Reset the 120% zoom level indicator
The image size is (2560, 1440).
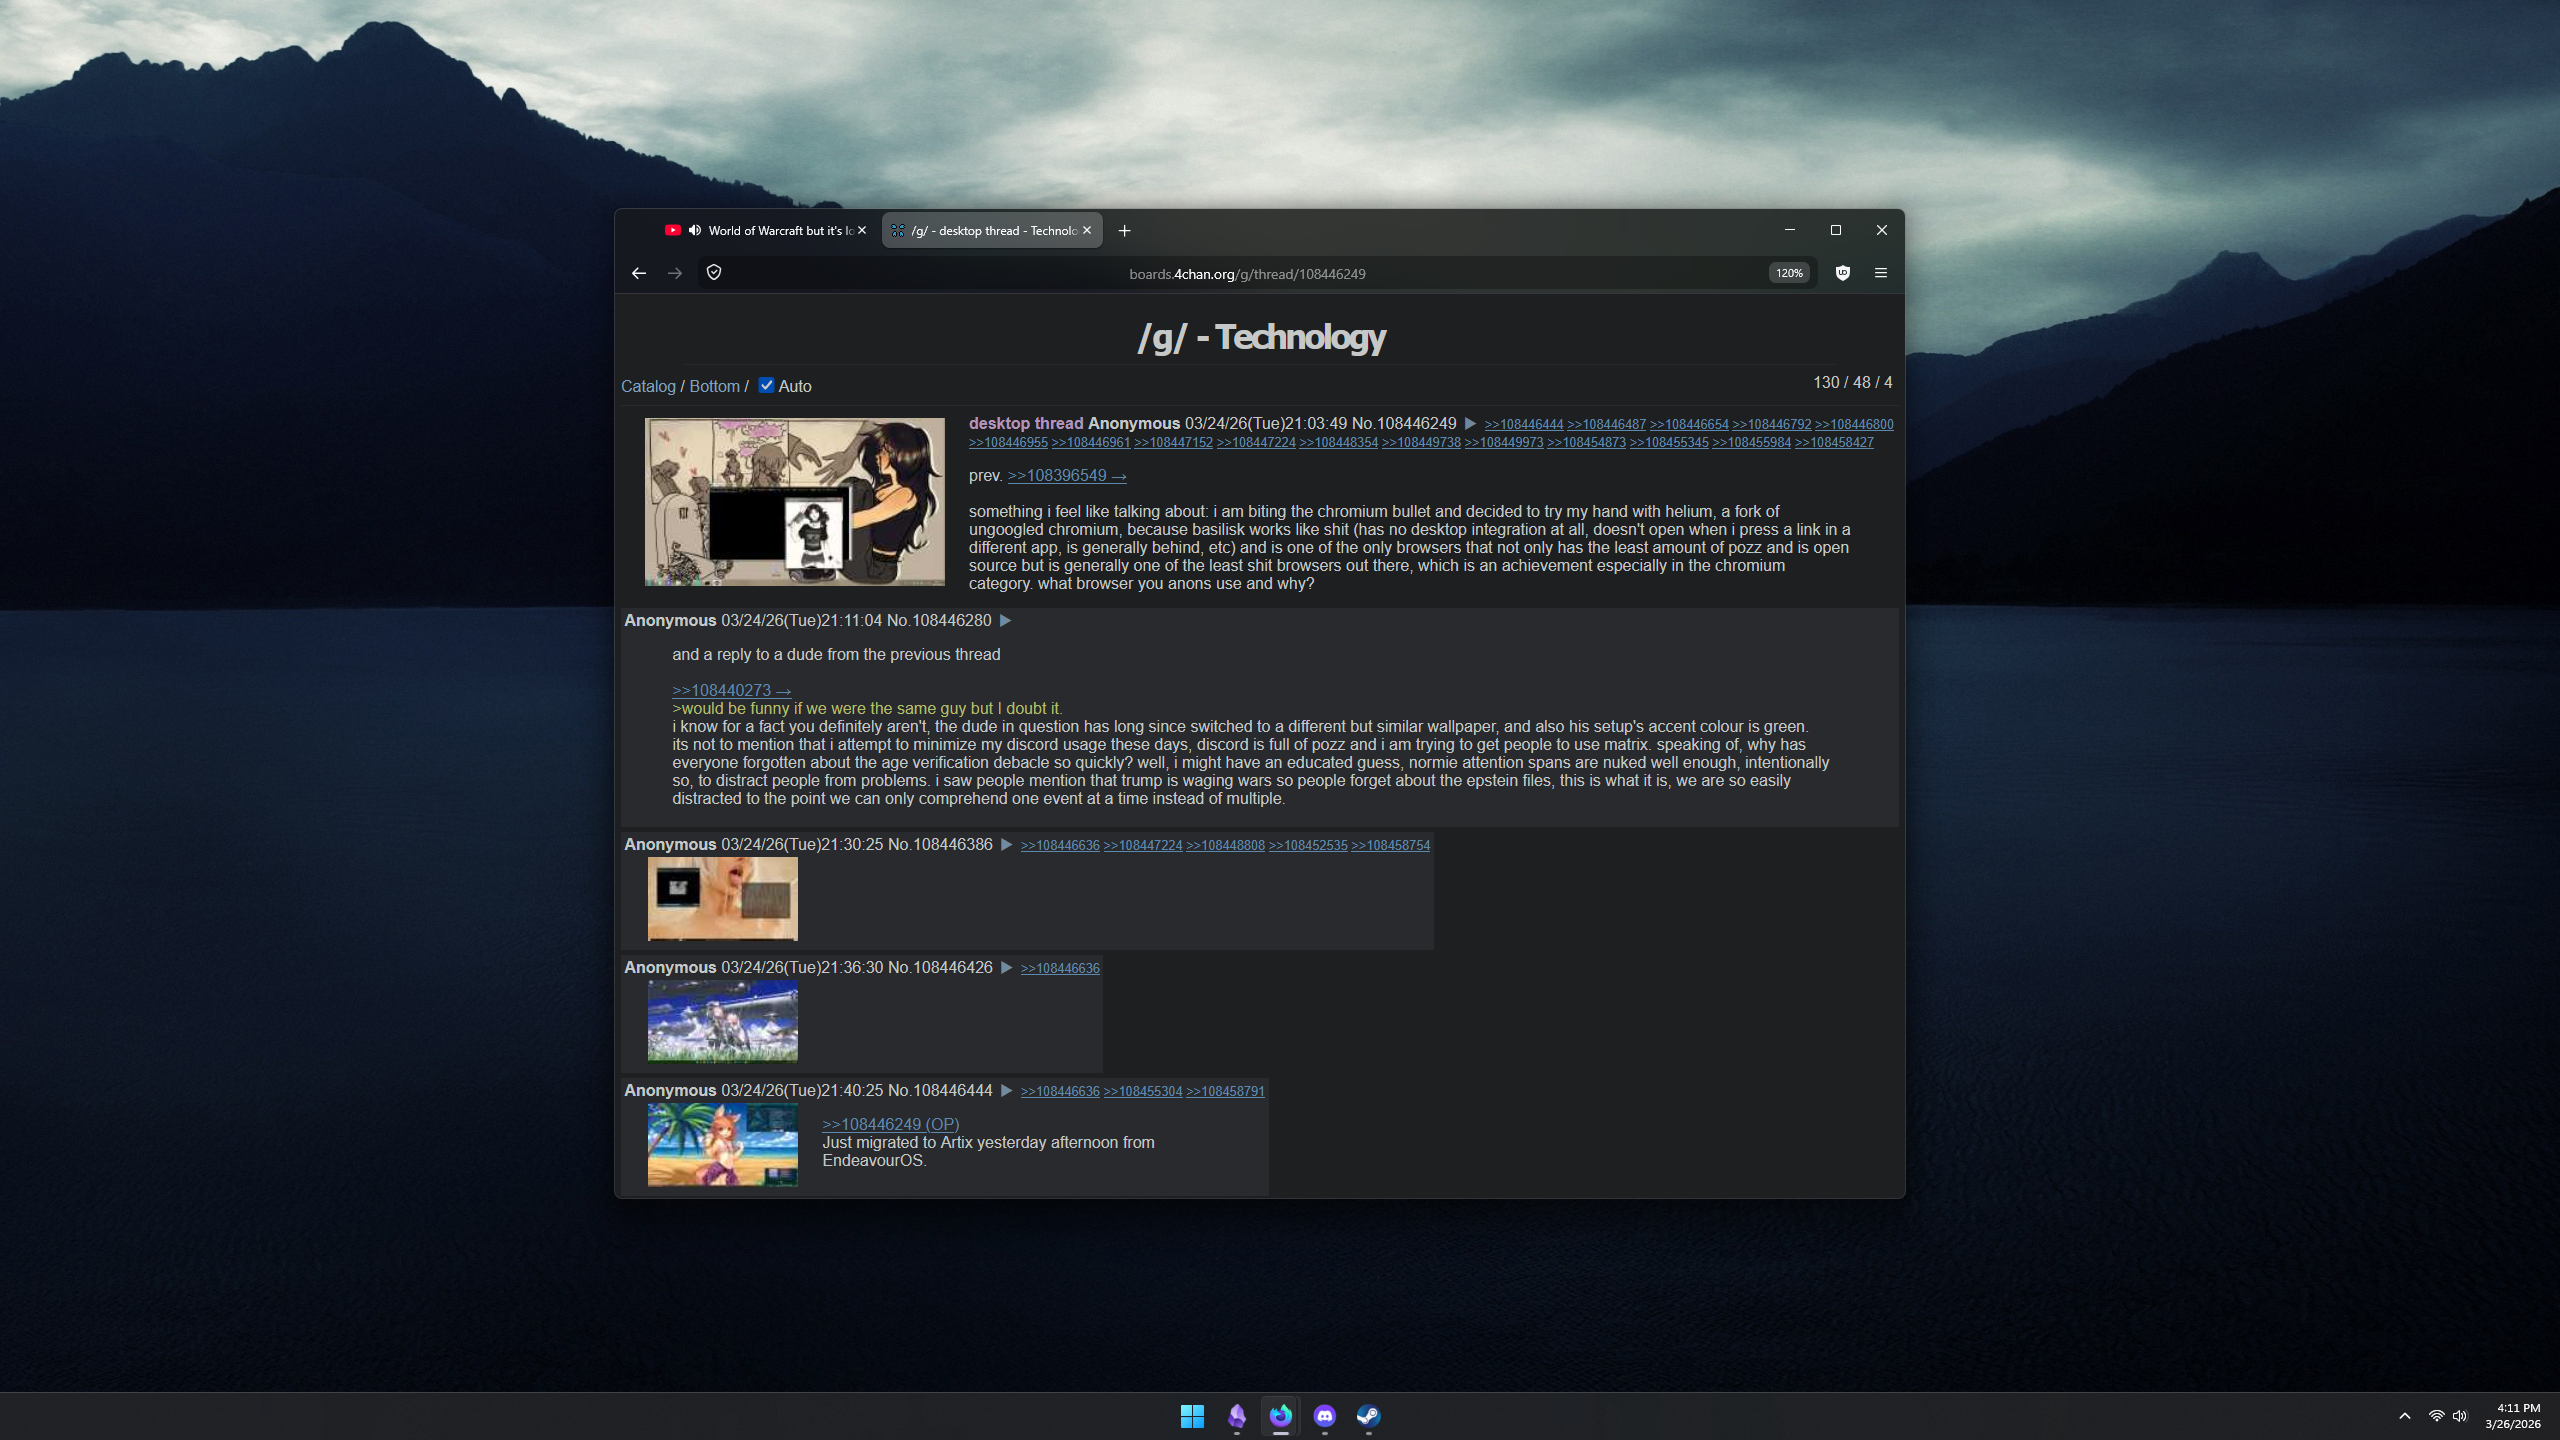(x=1788, y=273)
